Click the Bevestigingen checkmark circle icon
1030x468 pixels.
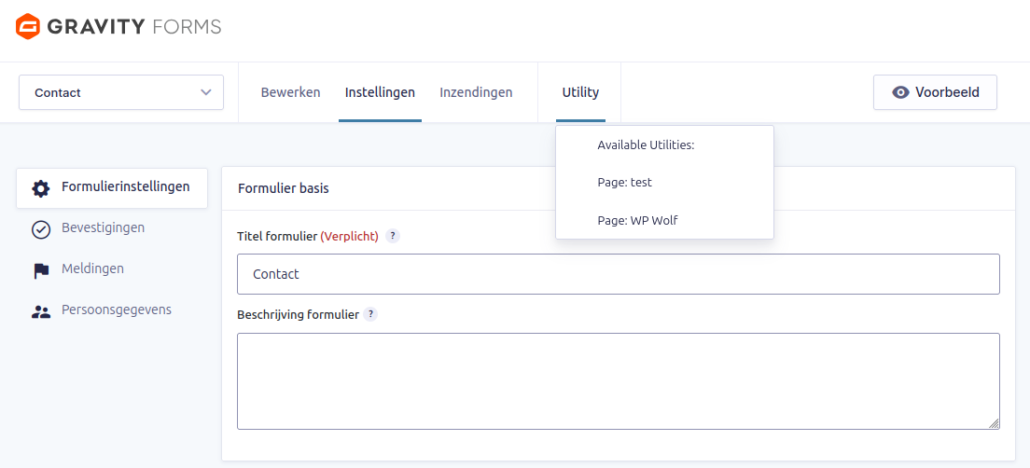41,229
